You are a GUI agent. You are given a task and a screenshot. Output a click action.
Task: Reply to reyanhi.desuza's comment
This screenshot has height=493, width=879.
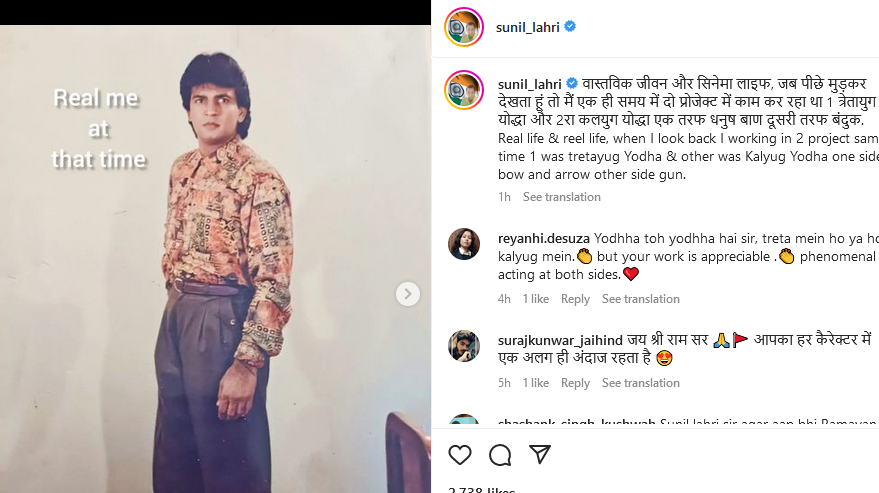pyautogui.click(x=575, y=299)
